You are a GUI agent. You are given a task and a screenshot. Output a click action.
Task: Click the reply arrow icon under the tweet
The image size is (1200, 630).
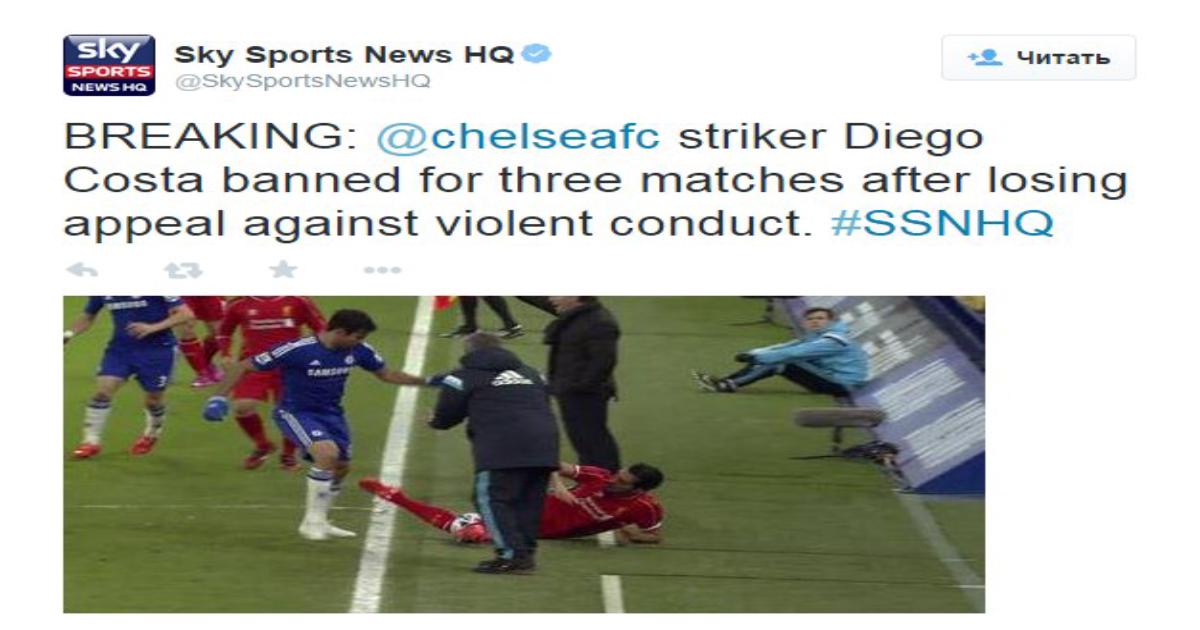81,270
